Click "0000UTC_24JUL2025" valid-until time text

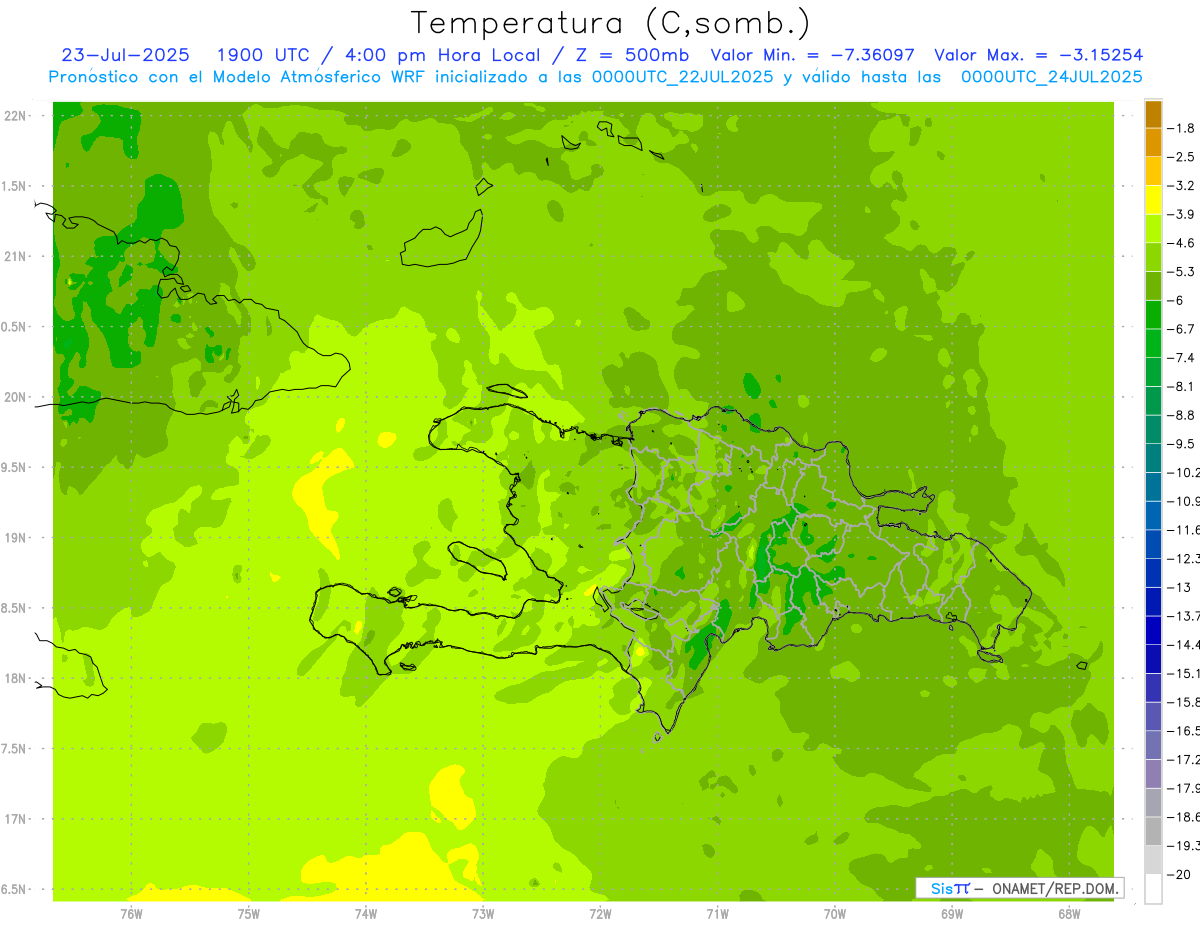[1052, 76]
